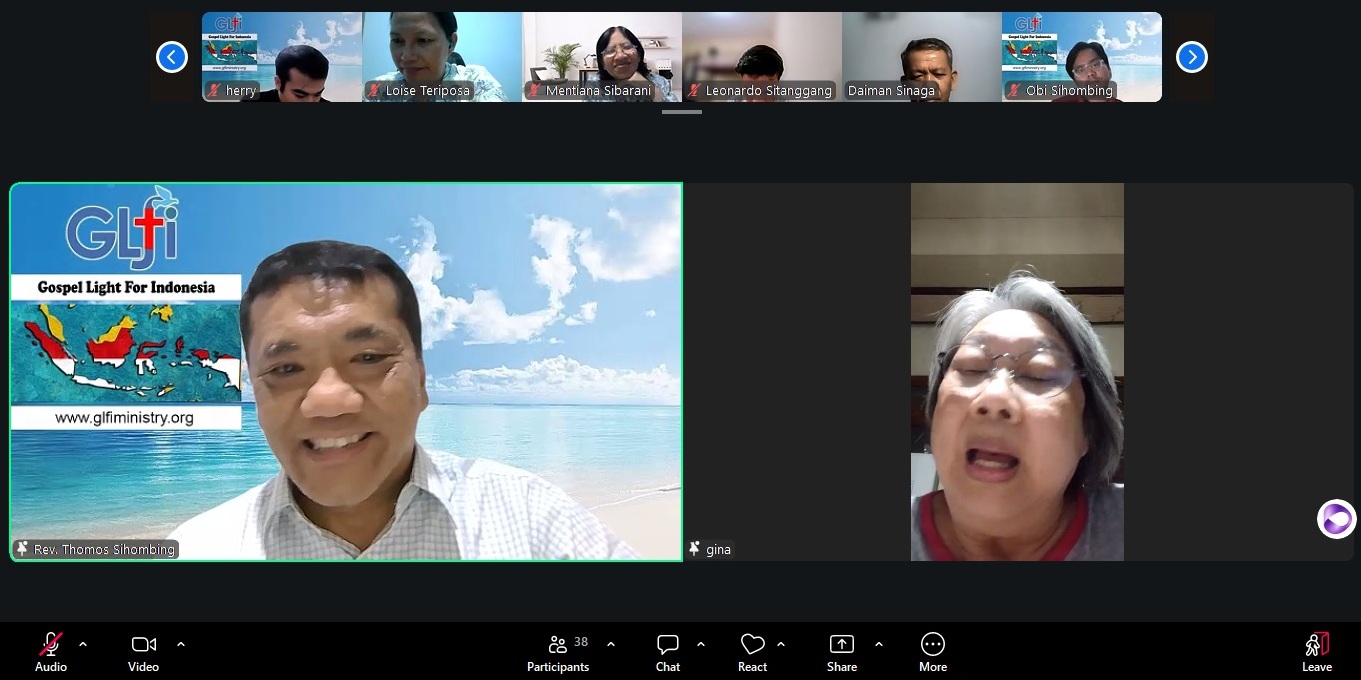Click muted mic icon on Obi Sihombing's tile
Screen dimensions: 1361x680
[1014, 91]
